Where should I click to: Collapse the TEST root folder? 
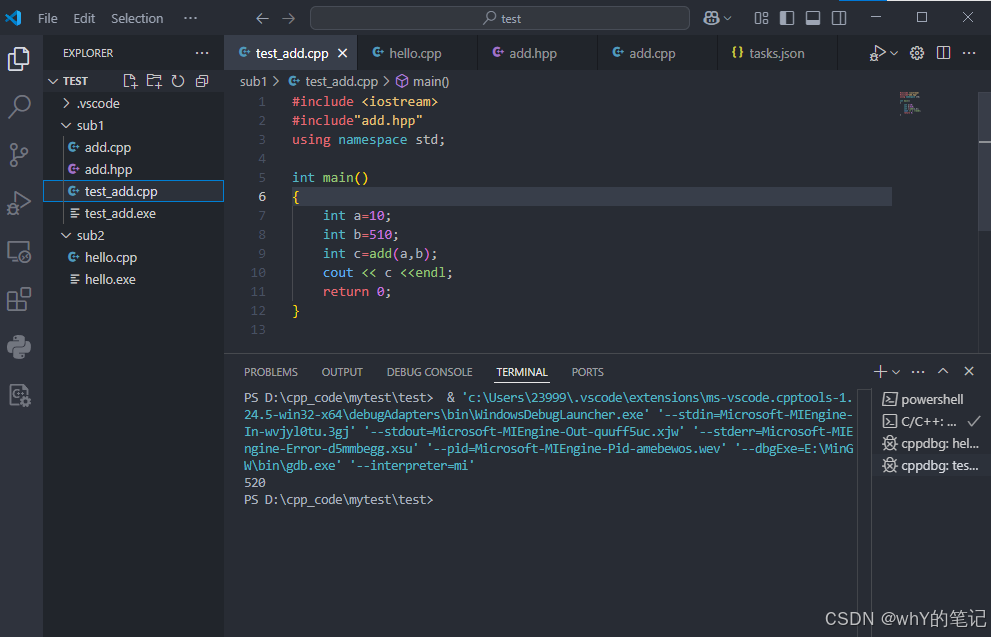tap(133, 81)
